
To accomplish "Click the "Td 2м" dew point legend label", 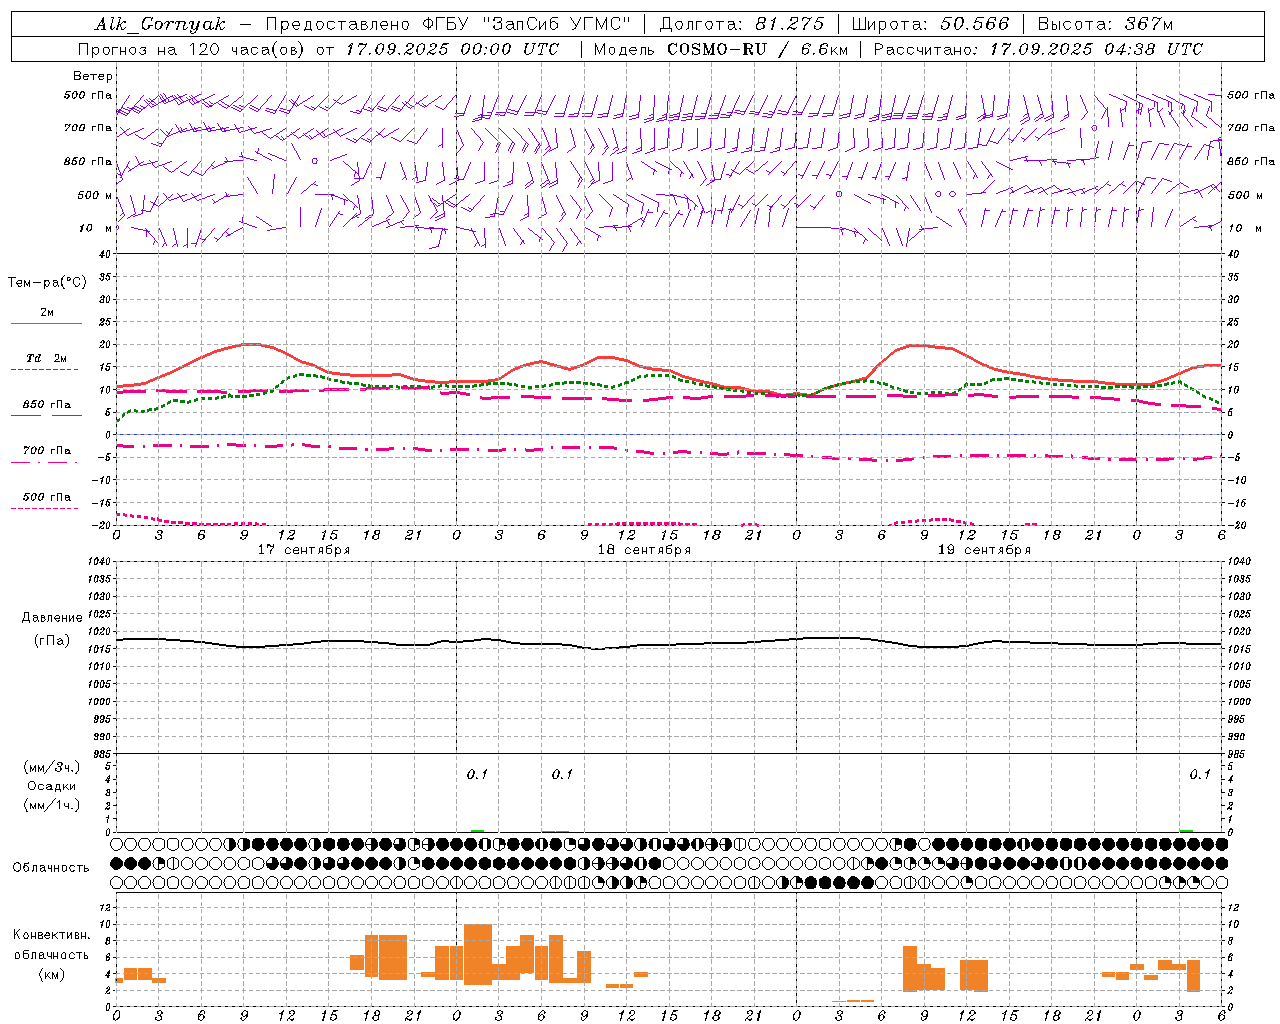I will click(47, 358).
